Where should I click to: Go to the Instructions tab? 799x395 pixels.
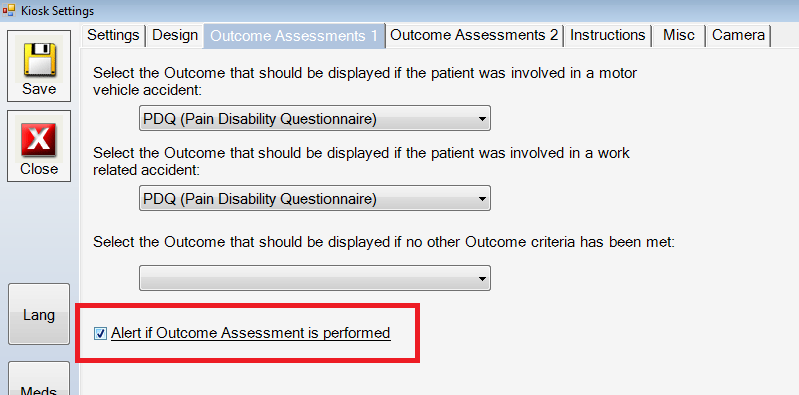click(607, 35)
